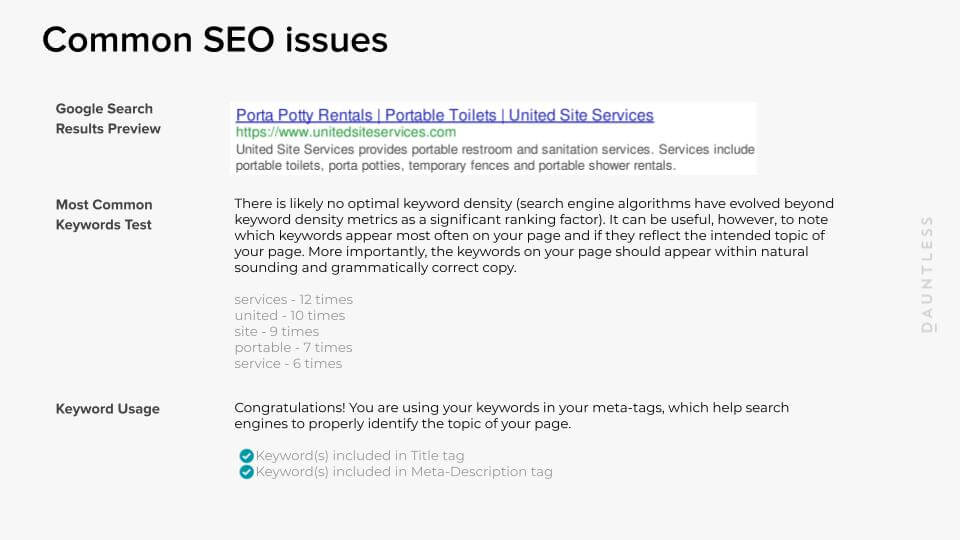This screenshot has height=540, width=960.
Task: Click the search result description snippet
Action: pos(495,158)
